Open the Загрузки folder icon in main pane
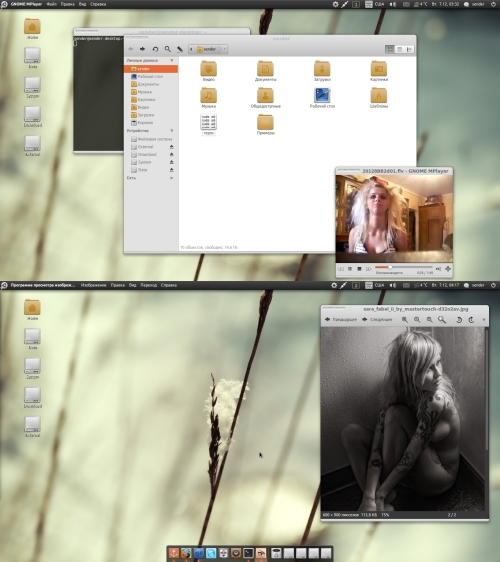The width and height of the screenshot is (500, 562). [x=322, y=68]
